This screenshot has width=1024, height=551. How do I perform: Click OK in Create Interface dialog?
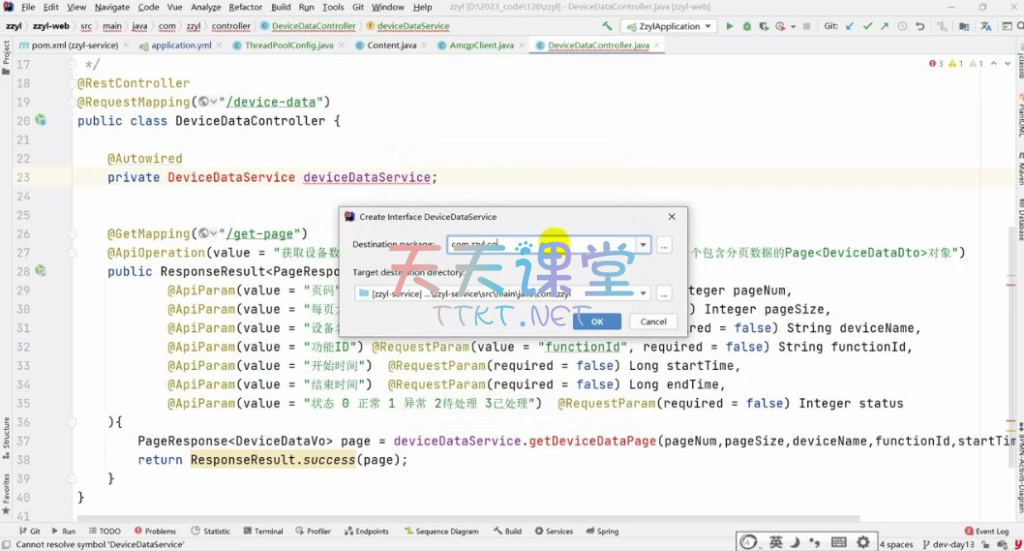tap(597, 321)
